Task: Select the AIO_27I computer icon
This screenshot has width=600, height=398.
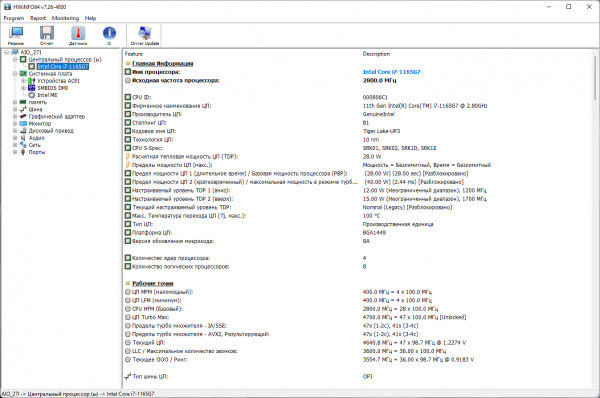Action: (15, 52)
